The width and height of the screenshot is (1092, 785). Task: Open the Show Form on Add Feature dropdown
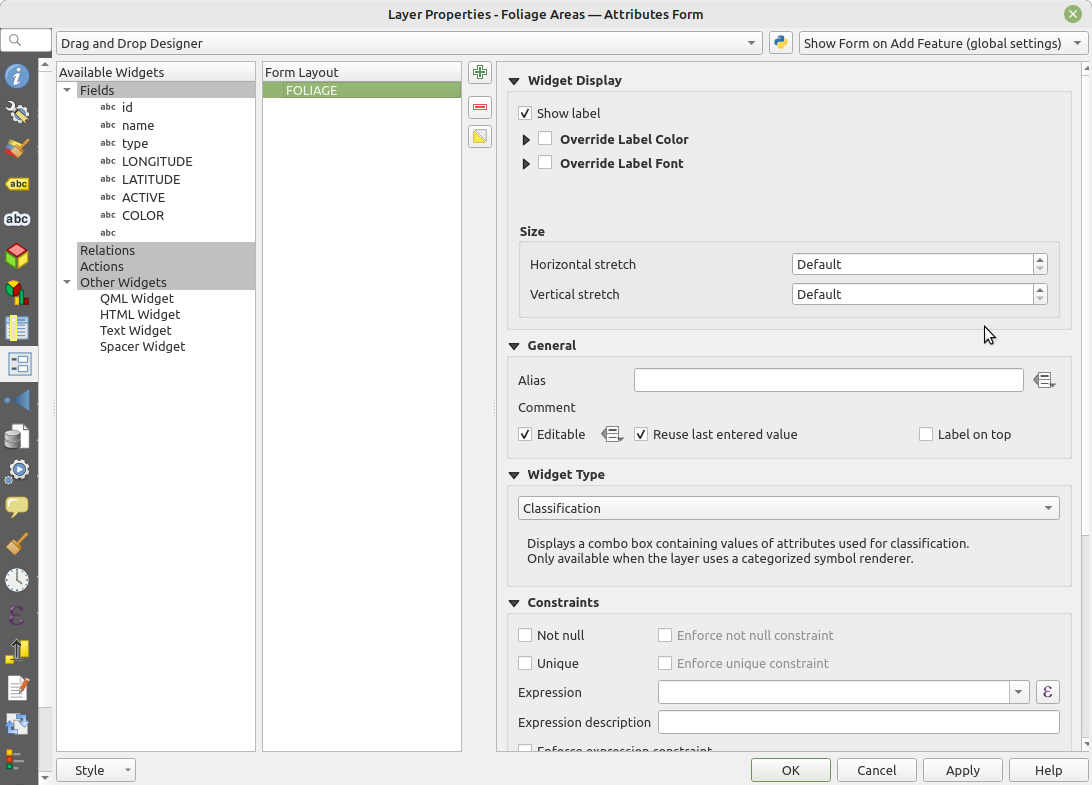point(941,43)
